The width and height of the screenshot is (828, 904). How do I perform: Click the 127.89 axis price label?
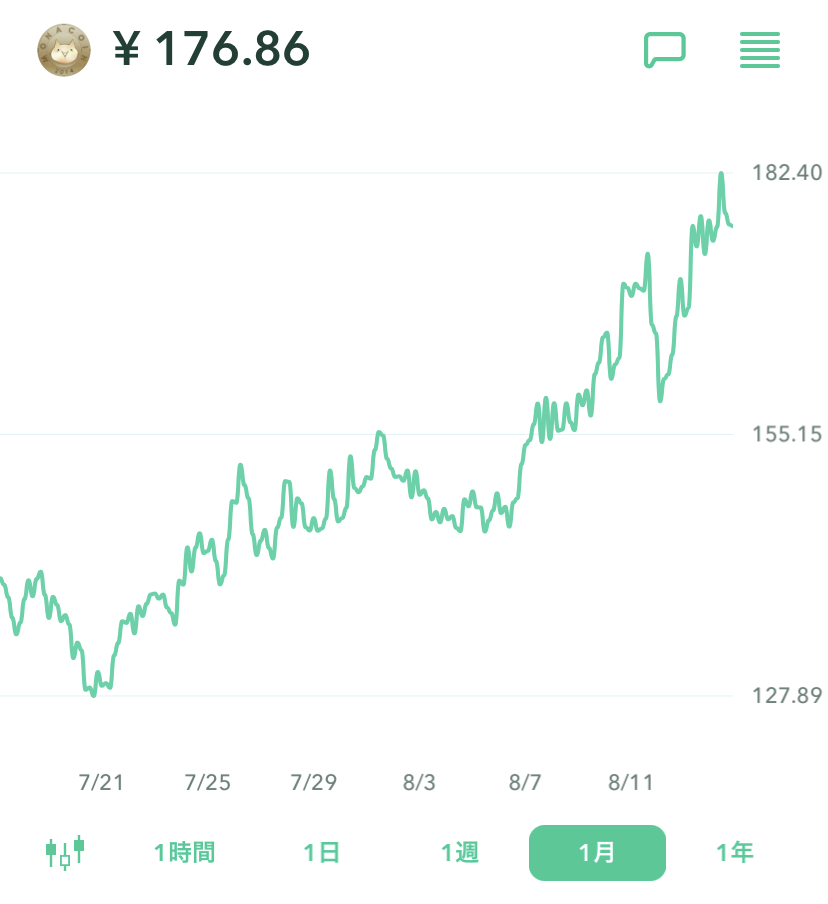click(x=787, y=695)
